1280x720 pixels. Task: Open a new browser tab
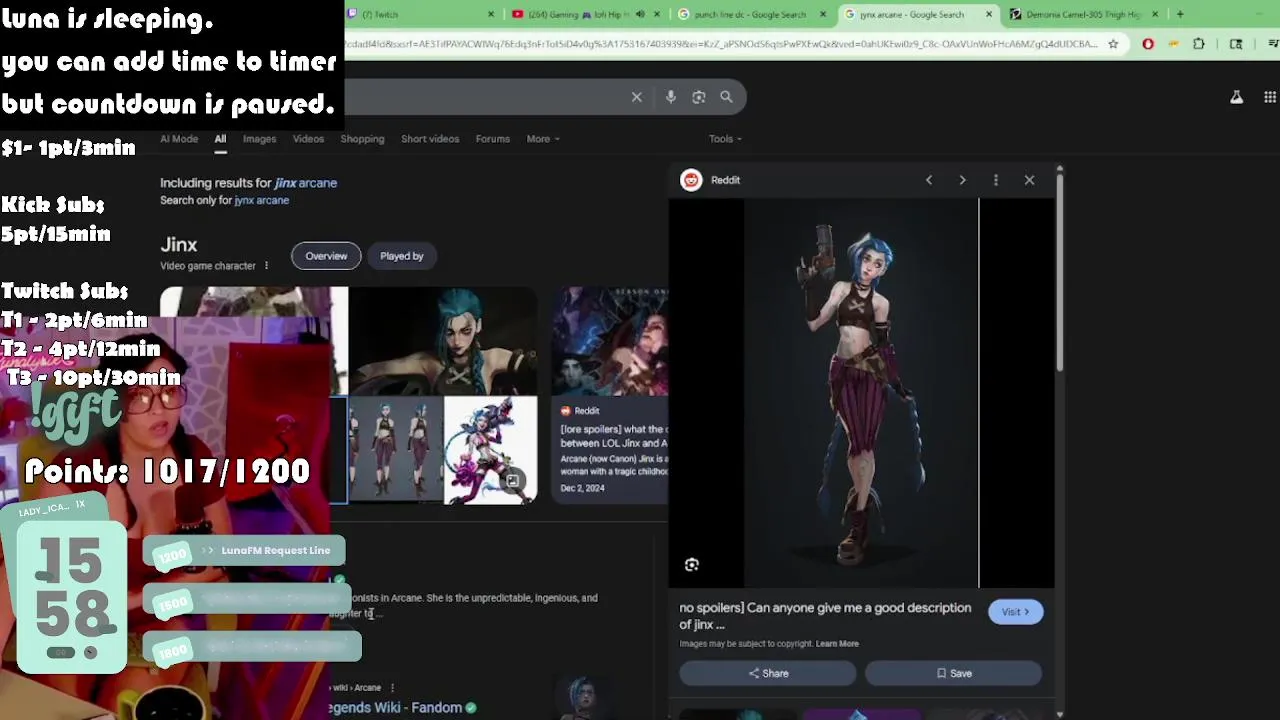tap(1180, 14)
